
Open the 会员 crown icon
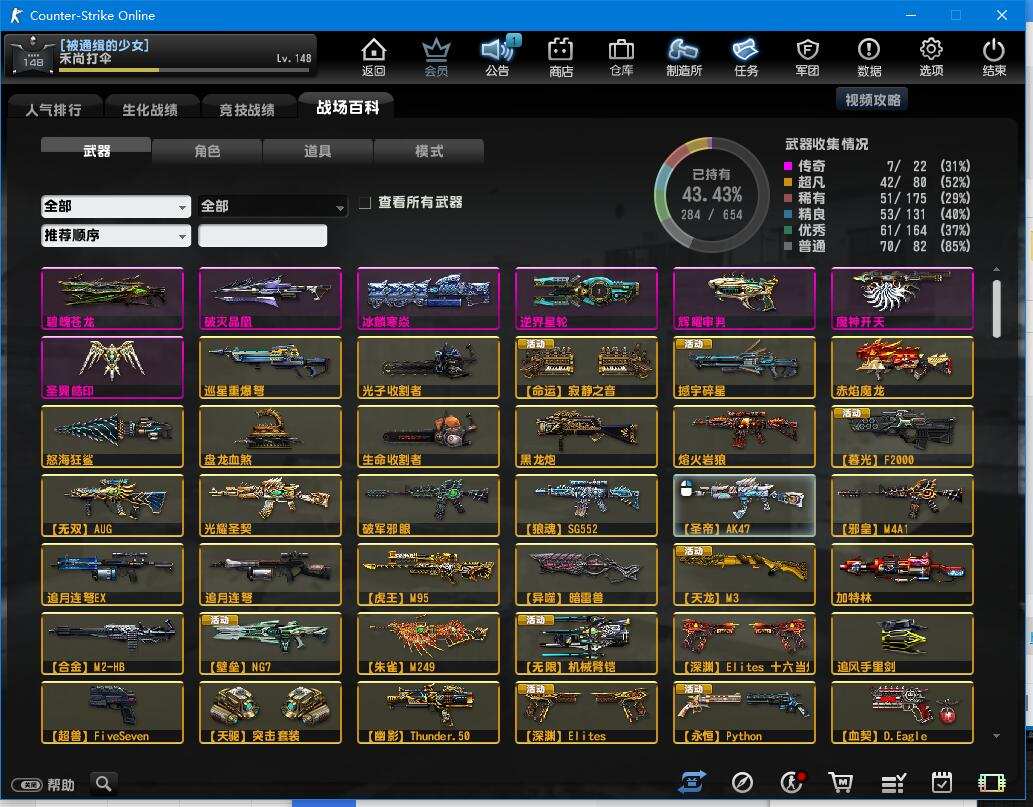tap(436, 57)
